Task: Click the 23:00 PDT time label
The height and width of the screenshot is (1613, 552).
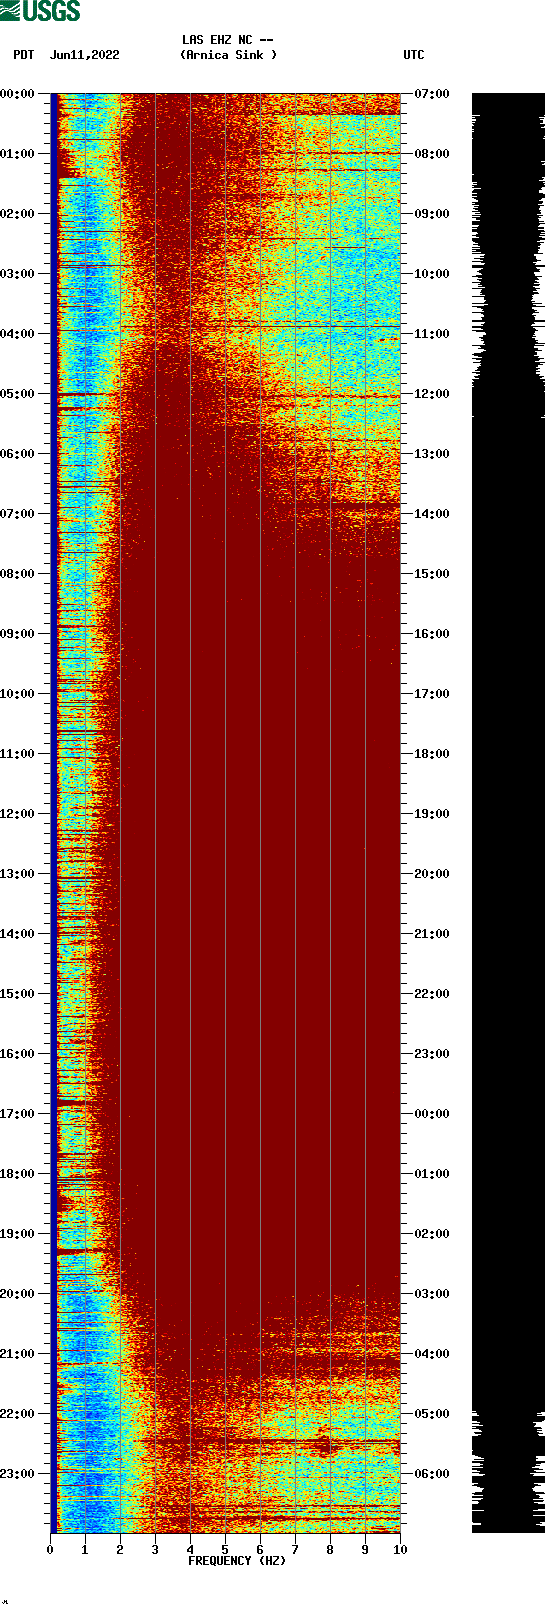Action: [x=18, y=1474]
